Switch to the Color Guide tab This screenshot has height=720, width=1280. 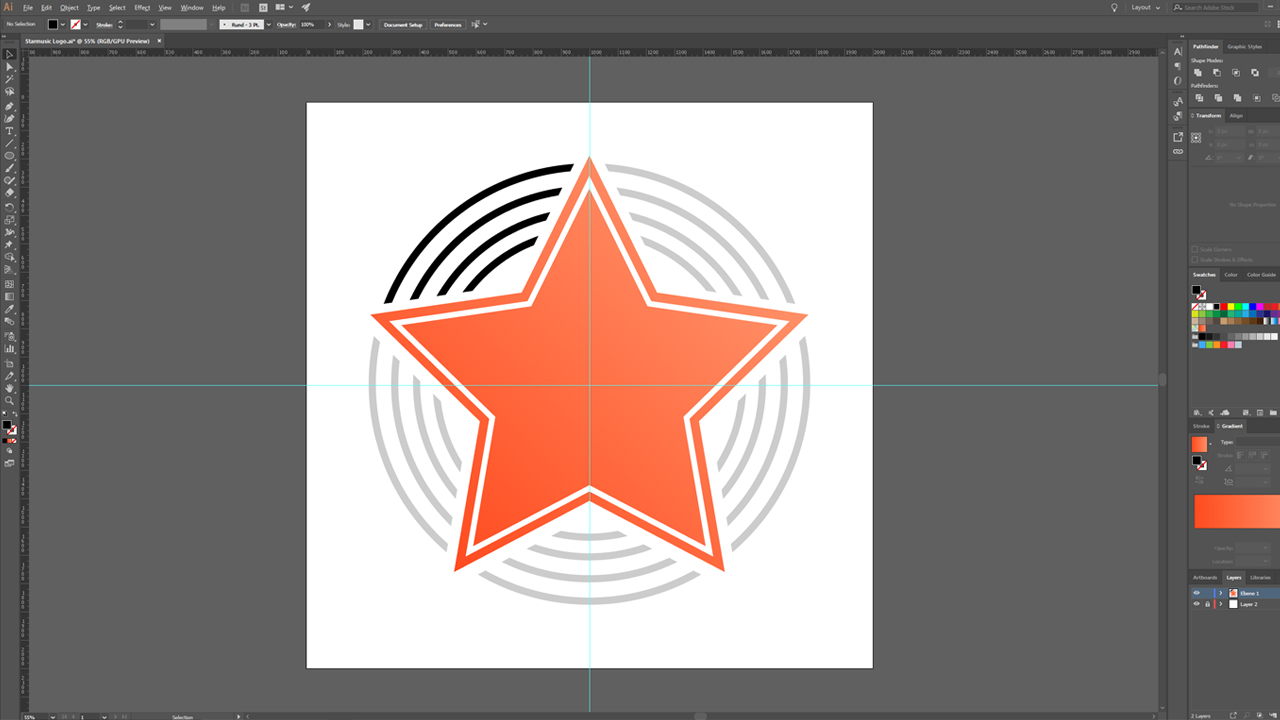point(1261,275)
